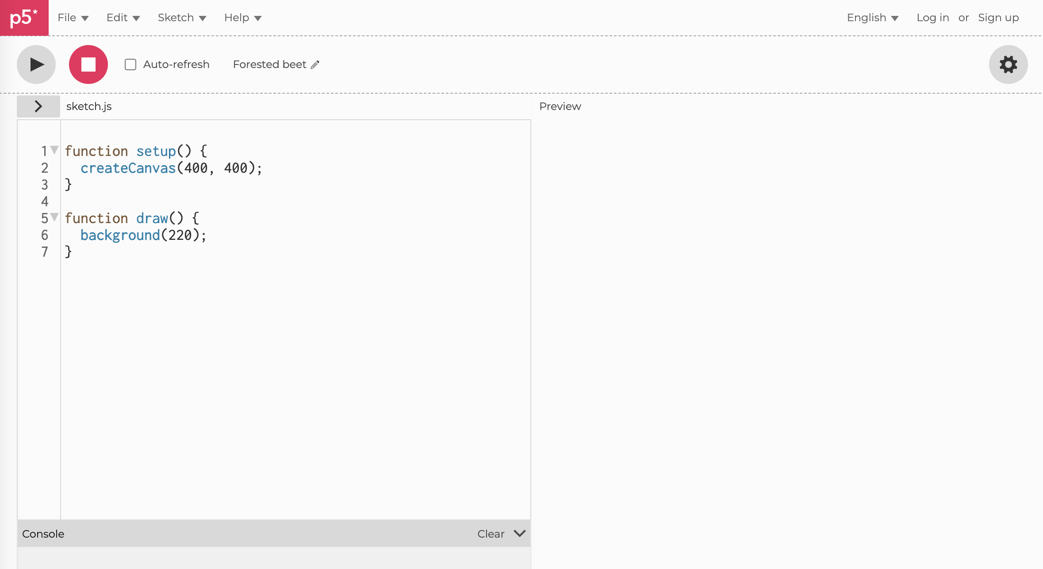Click the Forested beet sketch name
This screenshot has height=569, width=1043.
pos(269,65)
